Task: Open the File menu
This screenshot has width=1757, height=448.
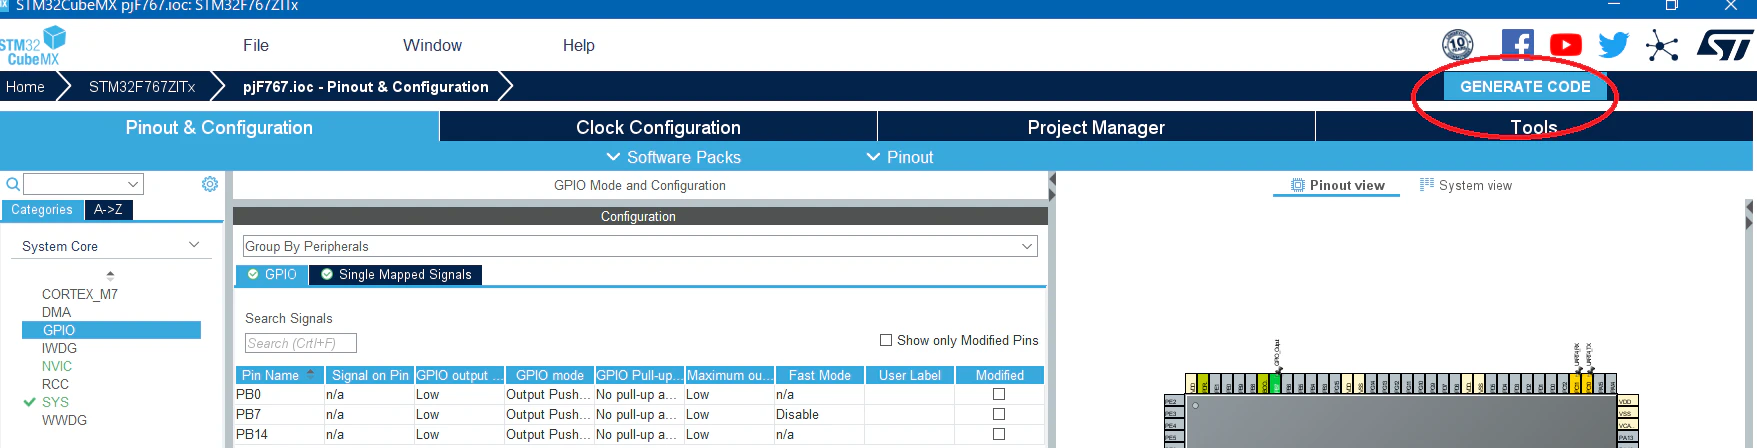Action: (256, 45)
